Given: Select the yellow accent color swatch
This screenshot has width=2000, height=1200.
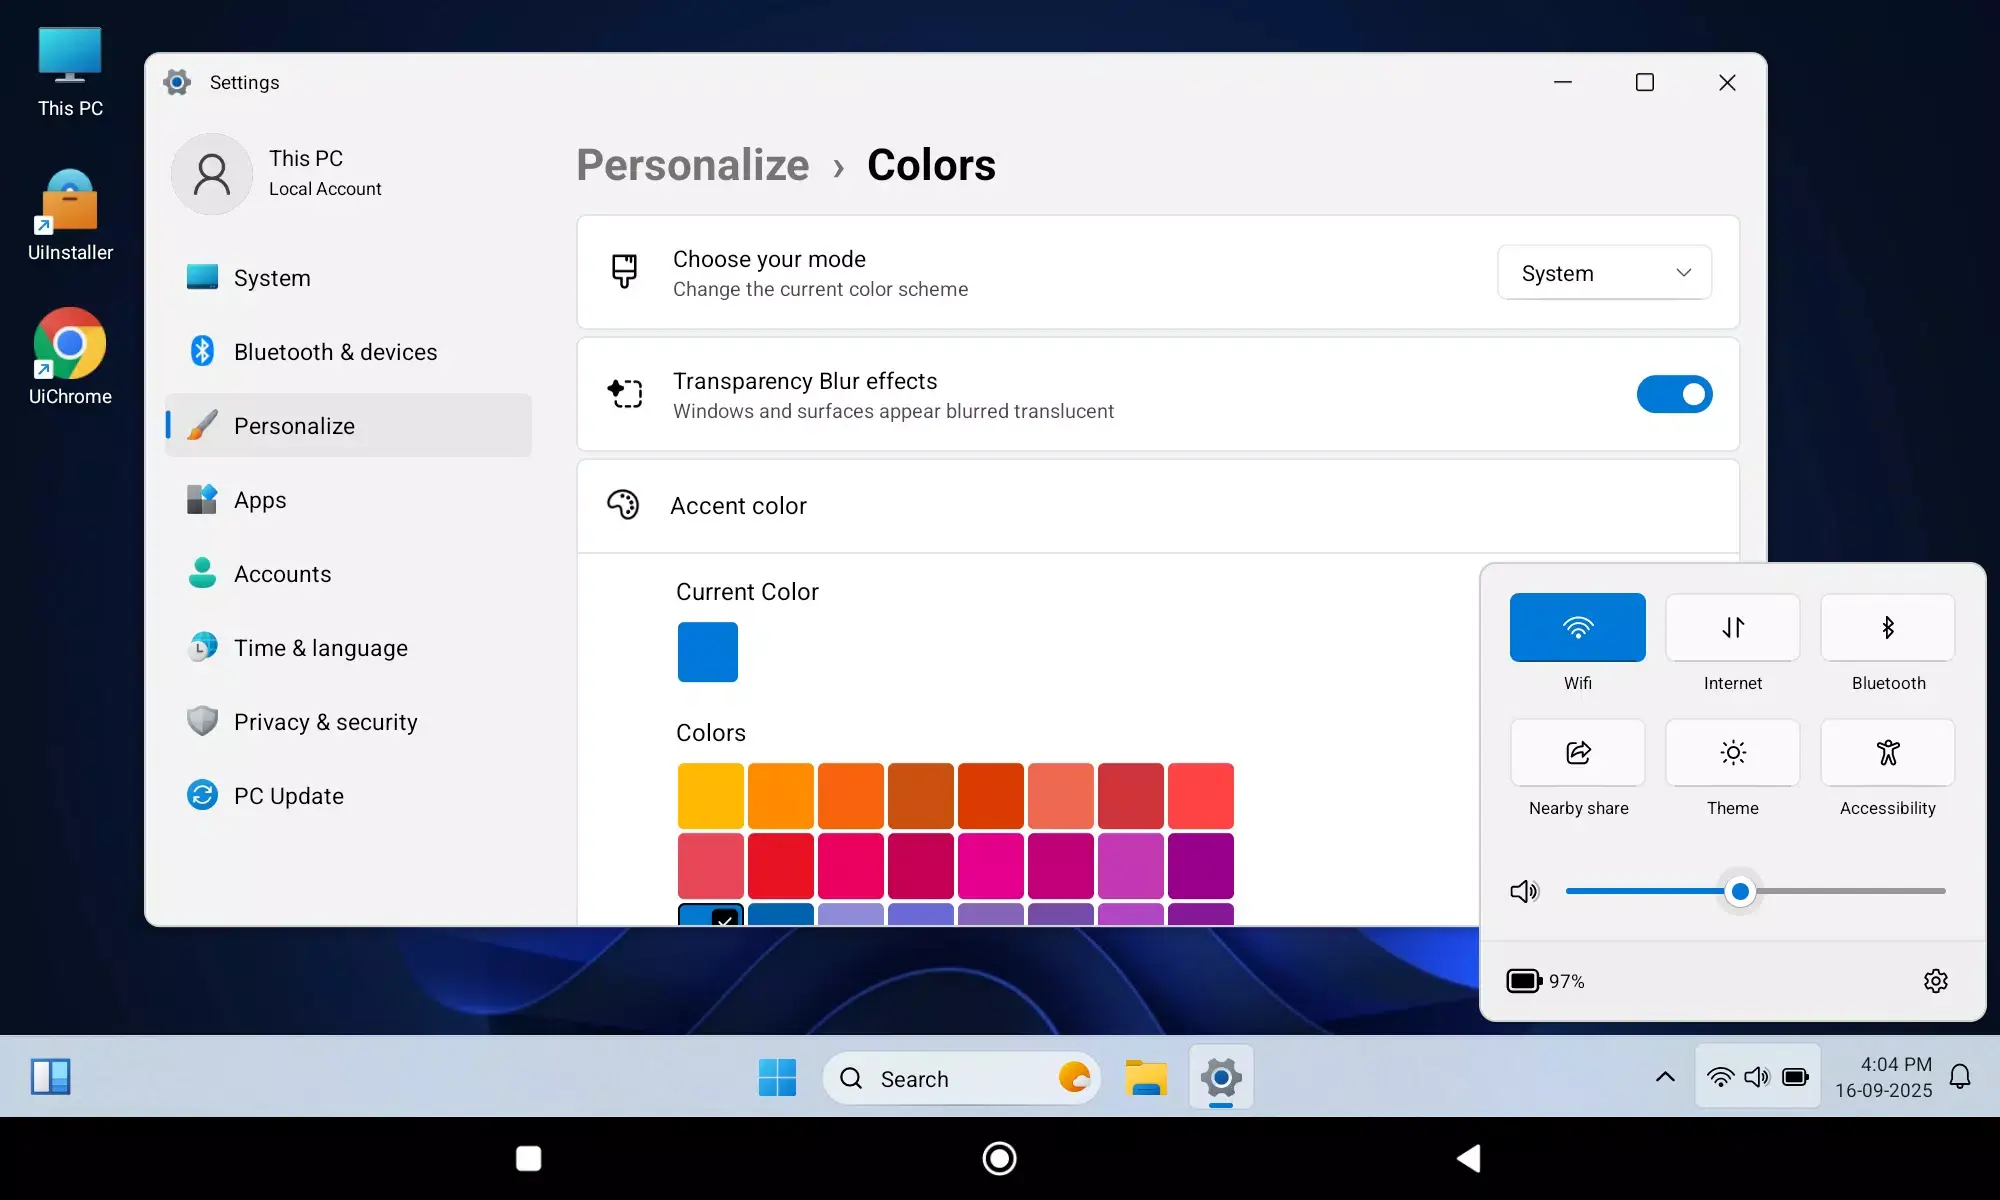Looking at the screenshot, I should [708, 794].
